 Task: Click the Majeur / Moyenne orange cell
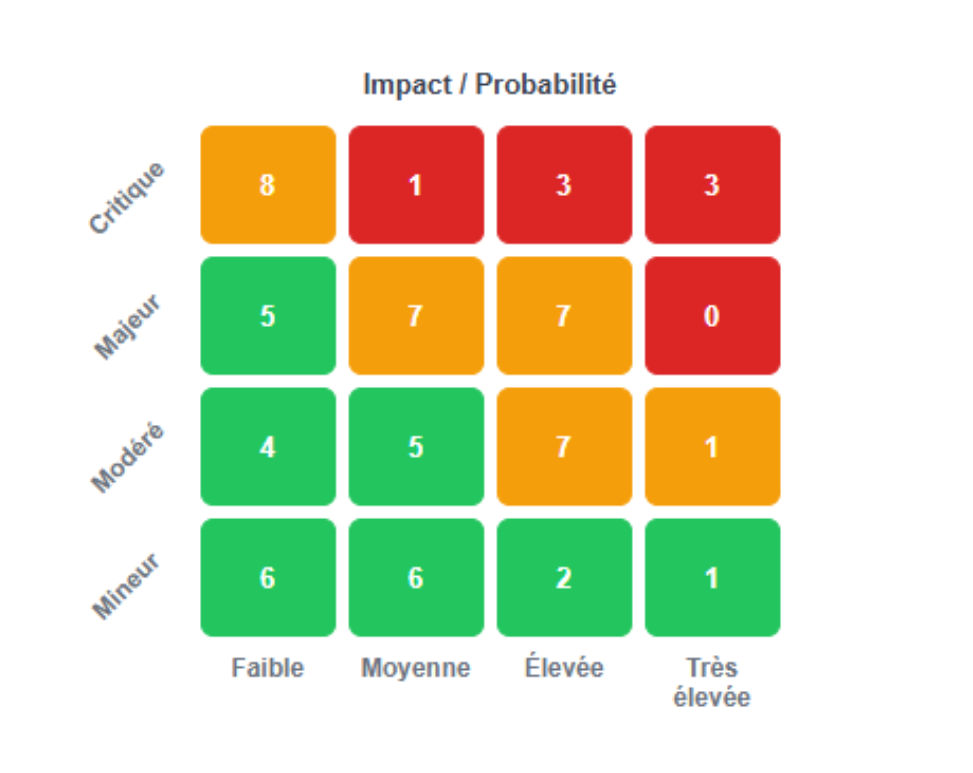point(416,316)
